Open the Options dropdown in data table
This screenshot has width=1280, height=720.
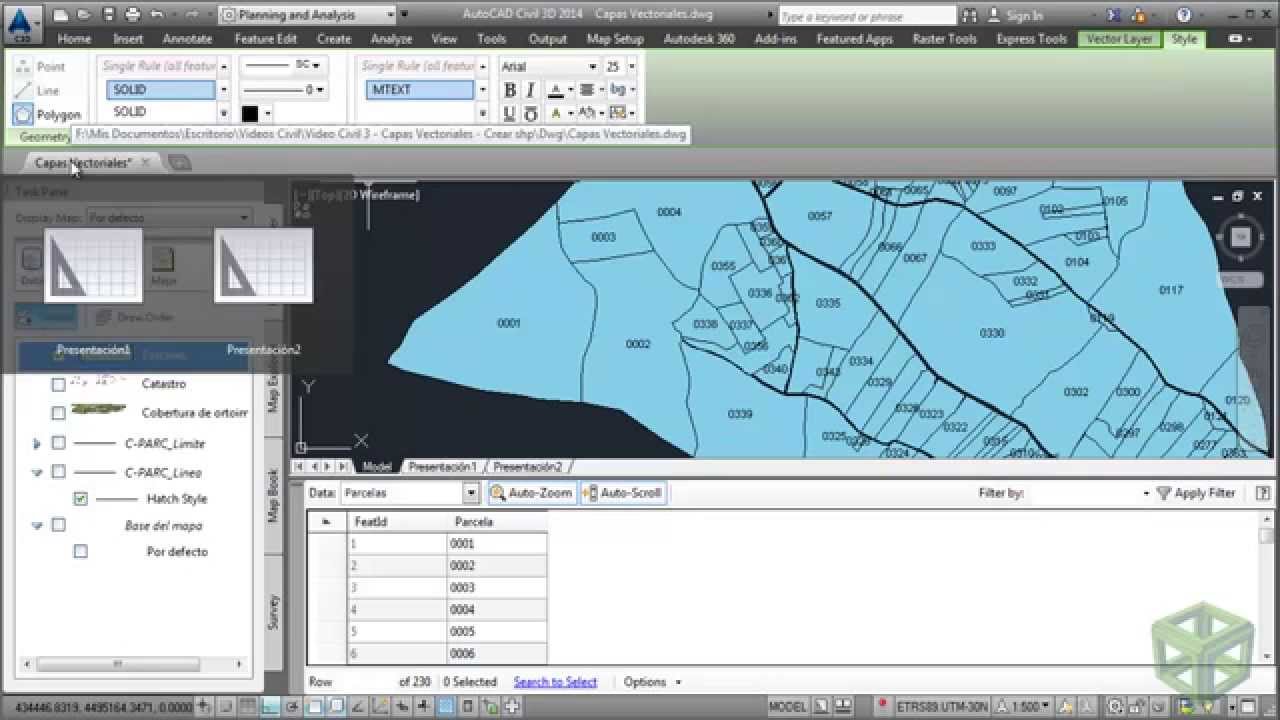click(652, 682)
